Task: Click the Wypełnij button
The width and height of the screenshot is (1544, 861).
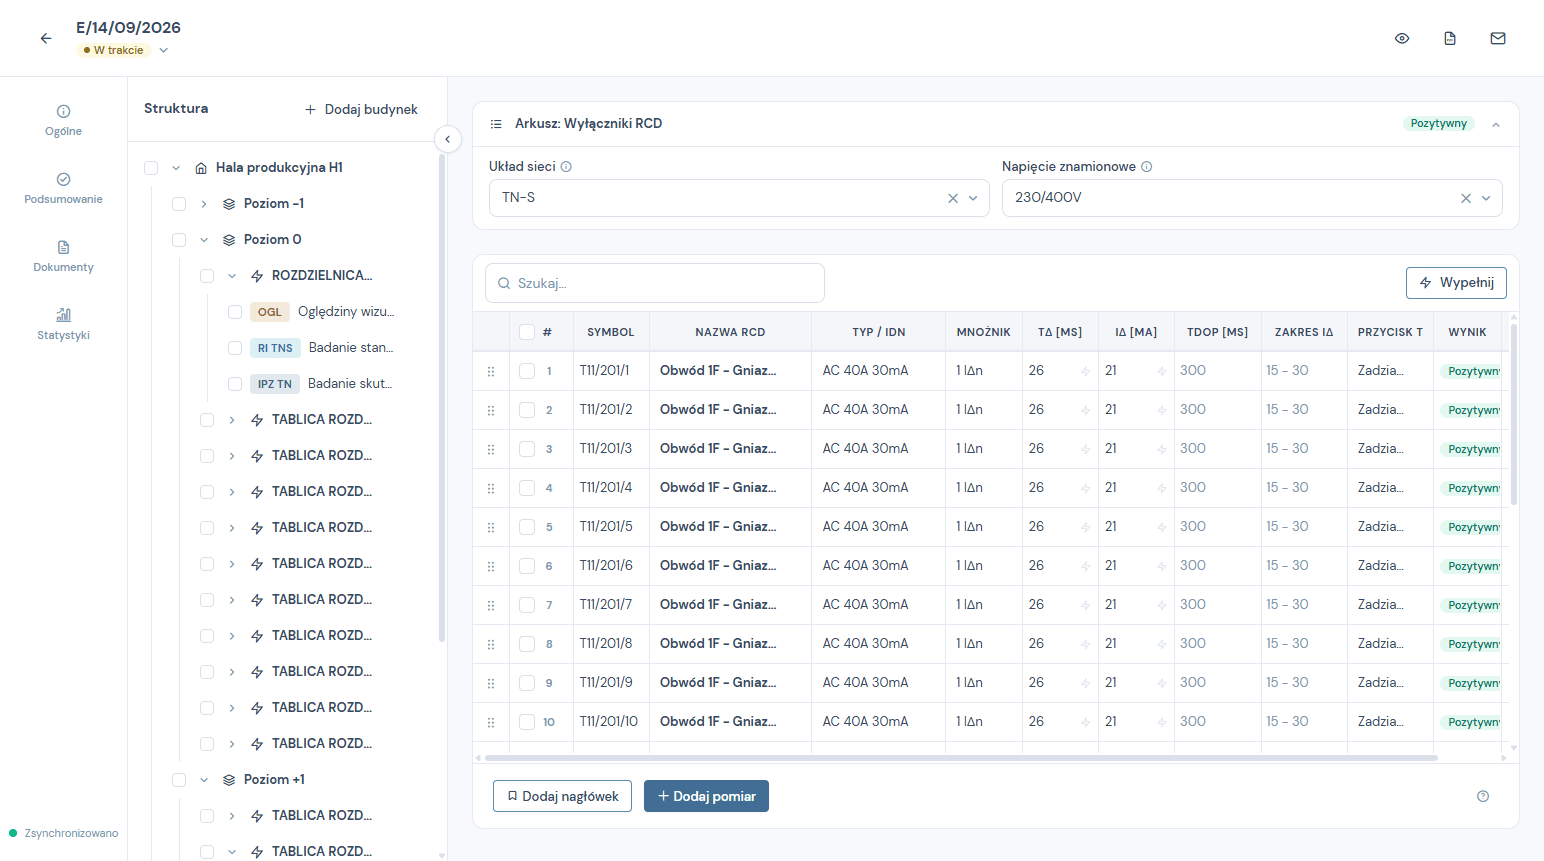Action: pos(1456,283)
